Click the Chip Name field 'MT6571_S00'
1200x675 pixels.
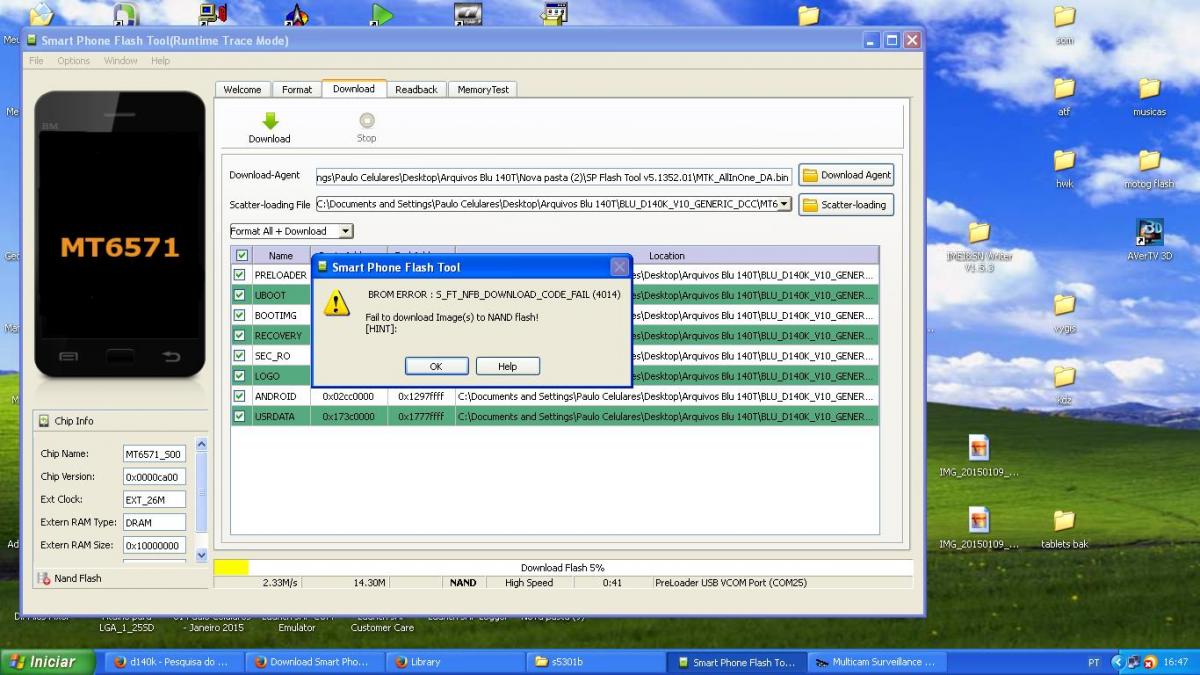154,454
